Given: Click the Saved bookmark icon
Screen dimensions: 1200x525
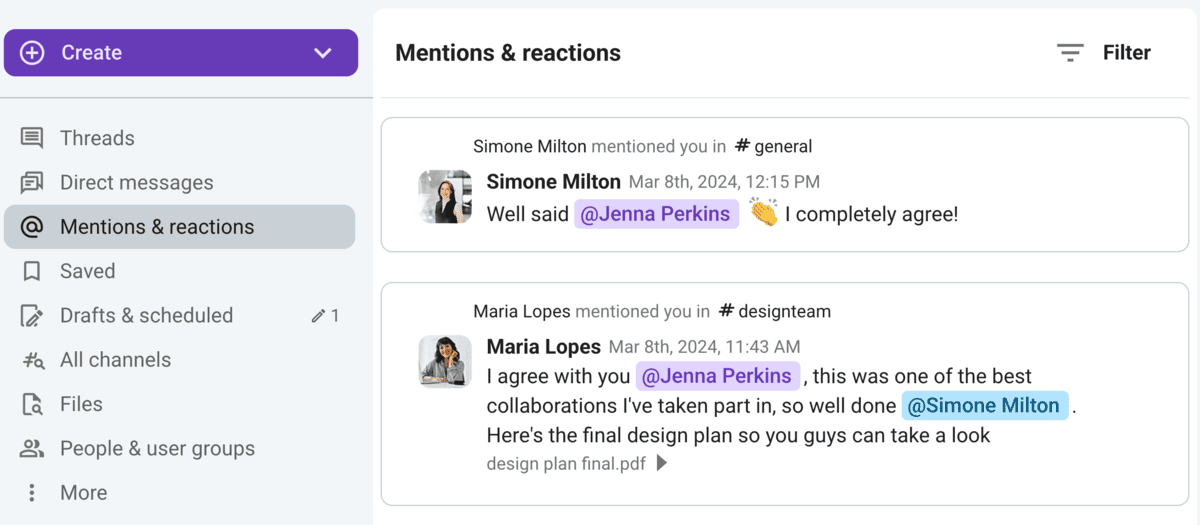Looking at the screenshot, I should pos(32,271).
